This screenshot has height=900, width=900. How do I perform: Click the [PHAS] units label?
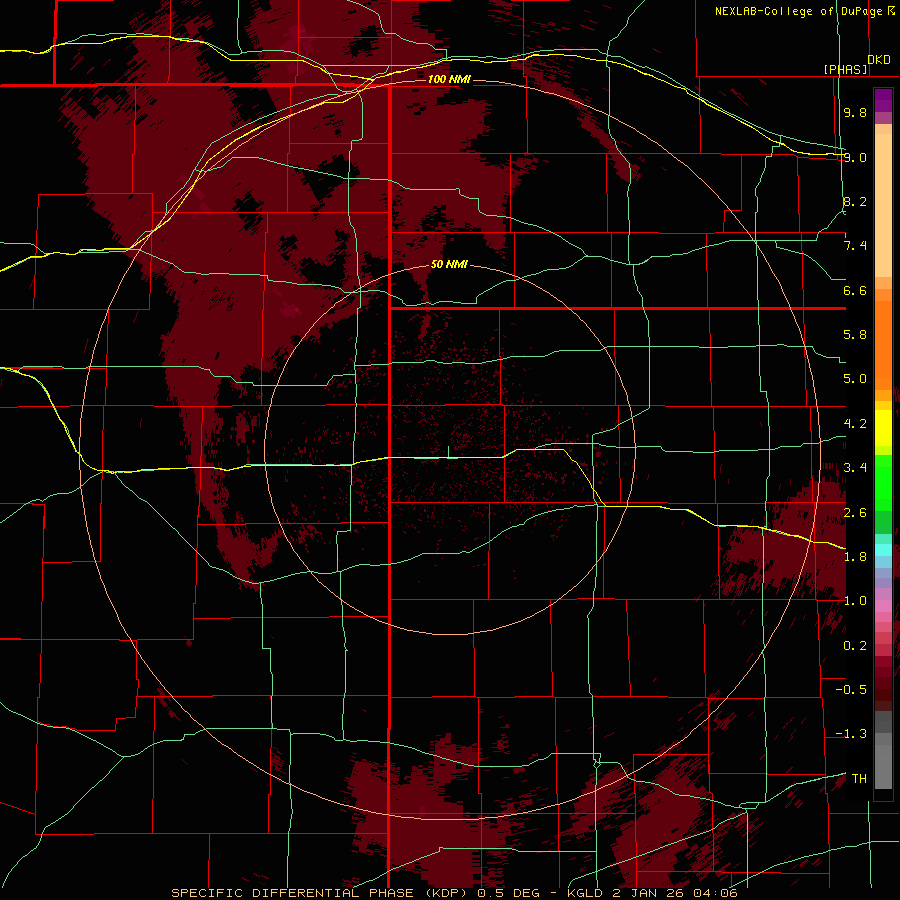tap(846, 69)
